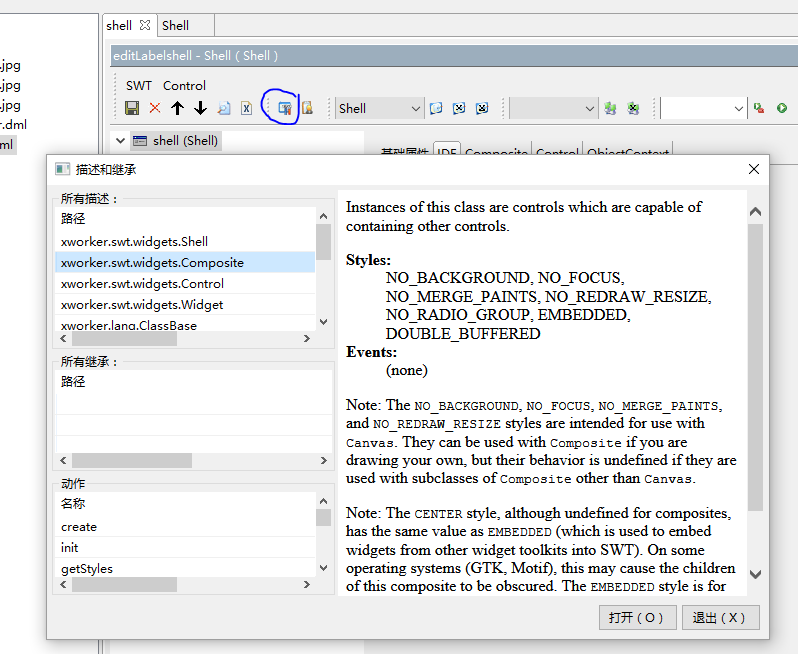Click up arrow of 所有描述 list scrollbar
Viewport: 798px width, 654px height.
[x=323, y=216]
